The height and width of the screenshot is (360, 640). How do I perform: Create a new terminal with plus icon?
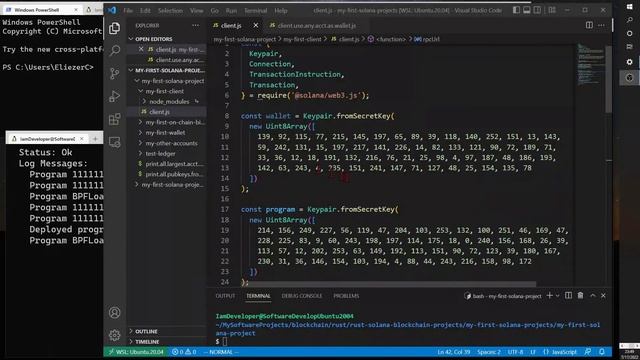click(549, 296)
